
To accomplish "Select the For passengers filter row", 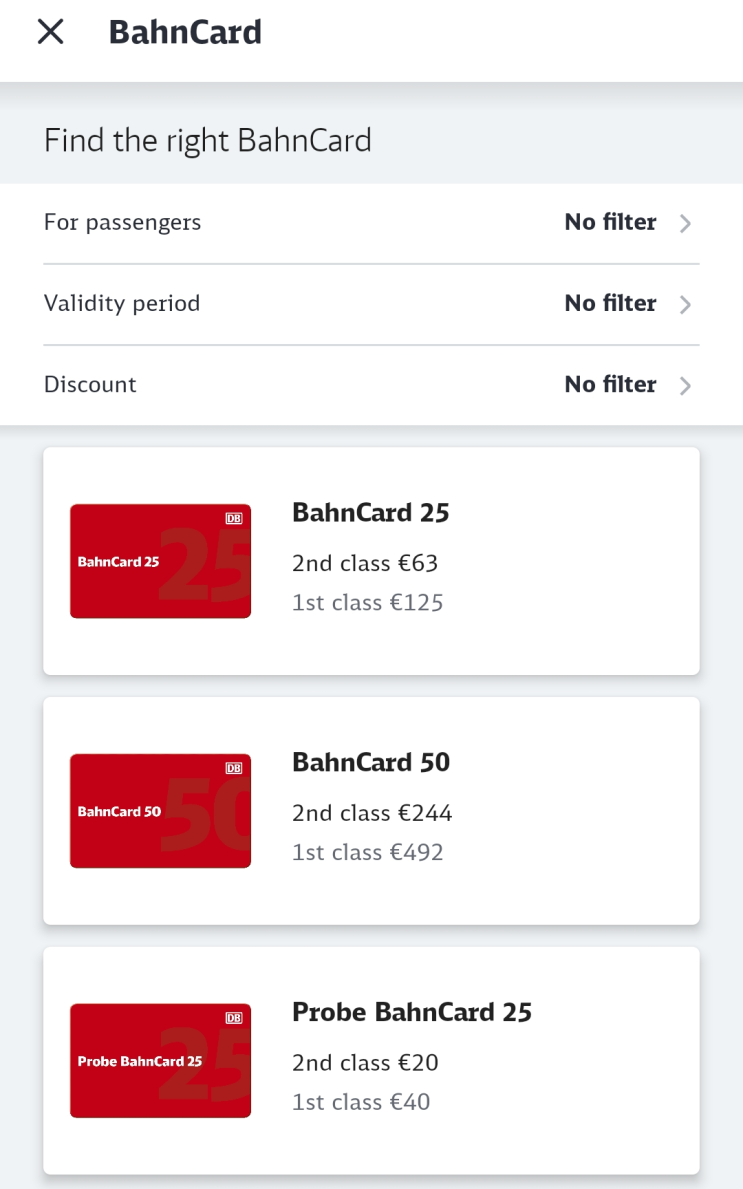I will click(372, 223).
